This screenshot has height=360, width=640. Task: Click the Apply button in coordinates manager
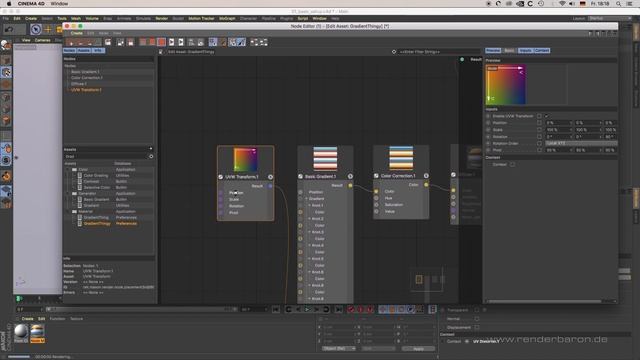pos(418,349)
